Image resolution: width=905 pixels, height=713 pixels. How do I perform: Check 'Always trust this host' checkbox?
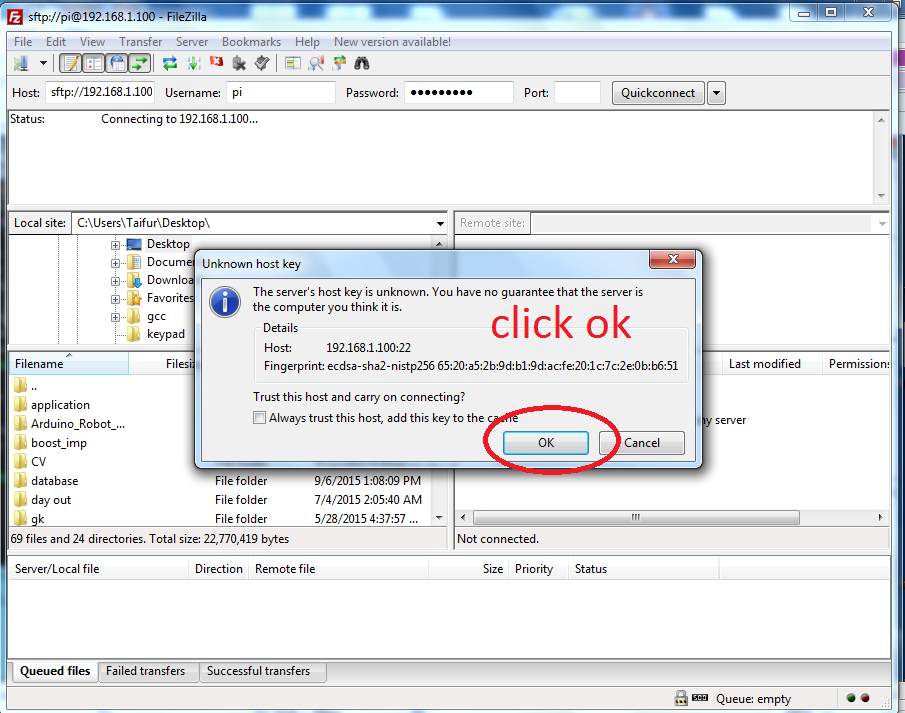(x=259, y=417)
